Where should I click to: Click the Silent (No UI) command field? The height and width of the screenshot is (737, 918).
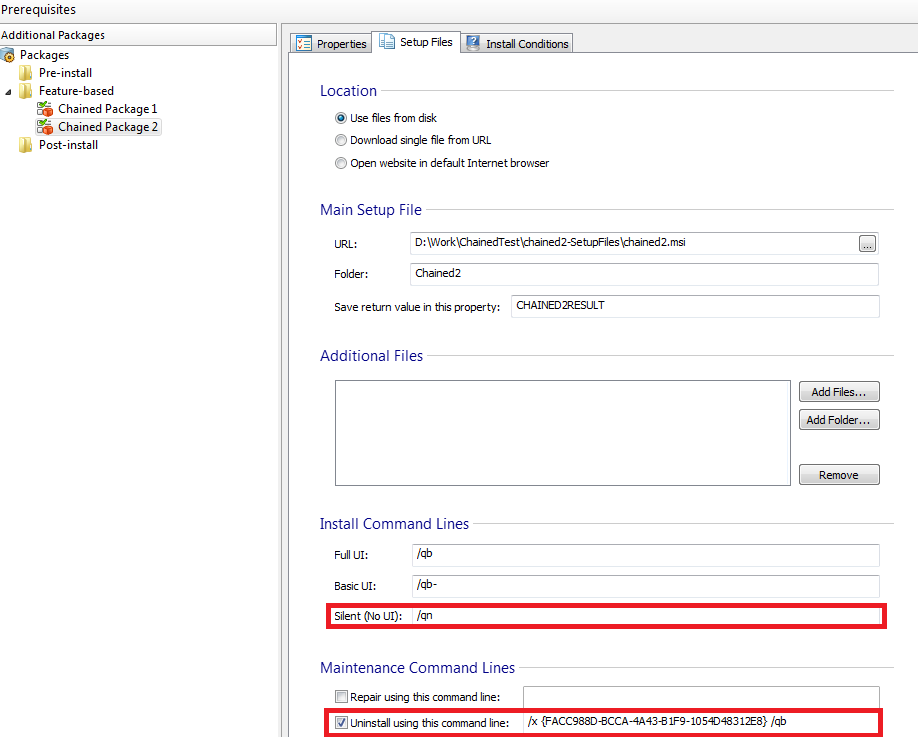pyautogui.click(x=645, y=616)
